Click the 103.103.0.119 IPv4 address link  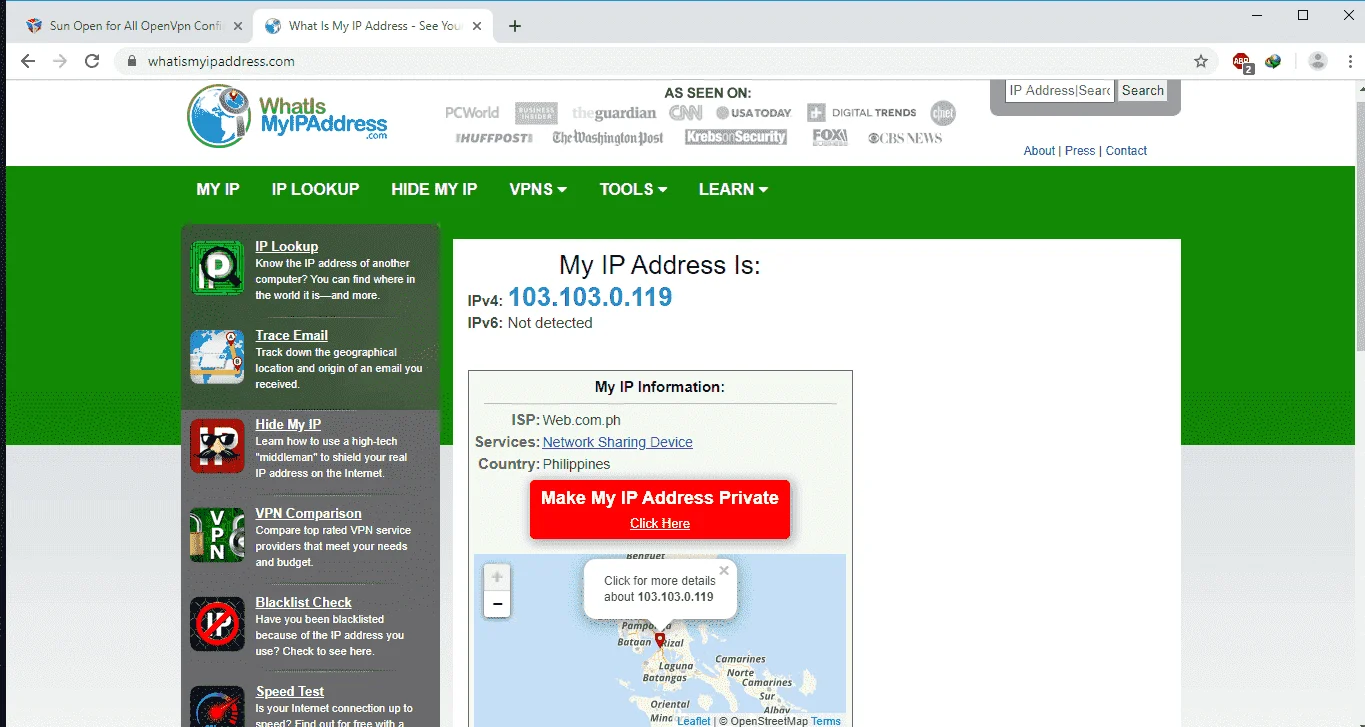click(590, 297)
